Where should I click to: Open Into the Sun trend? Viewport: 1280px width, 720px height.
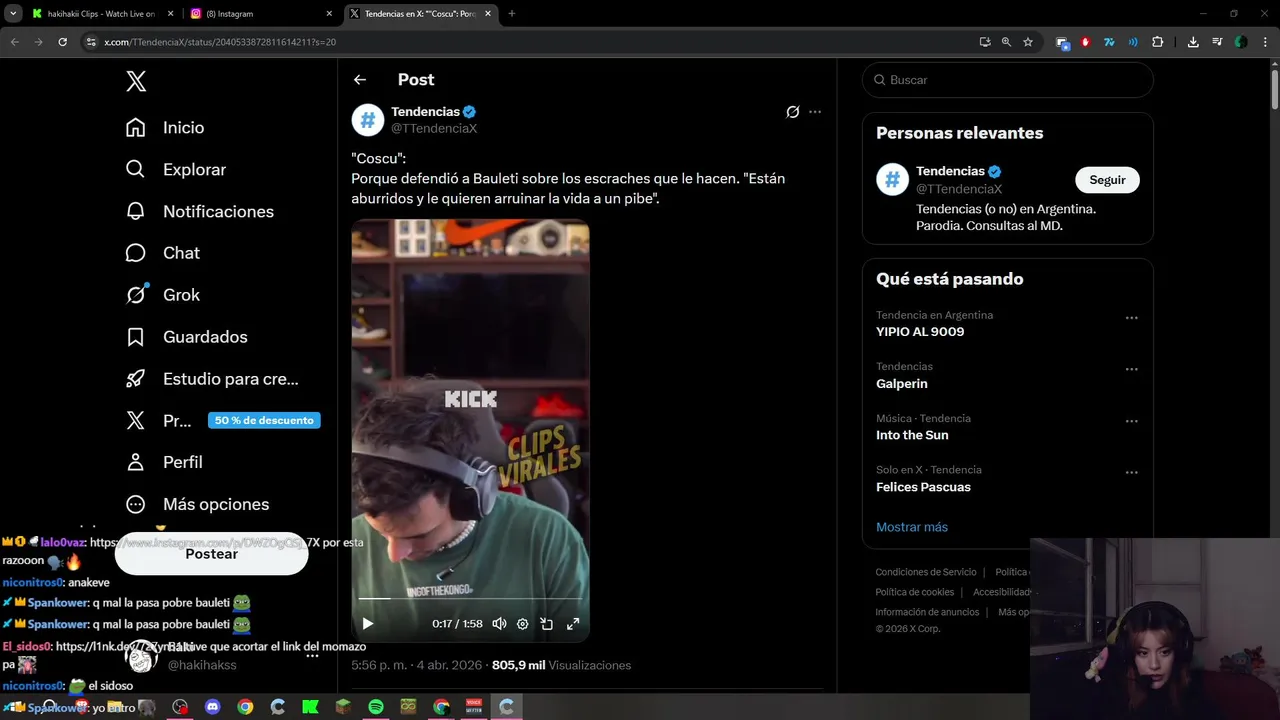point(912,435)
